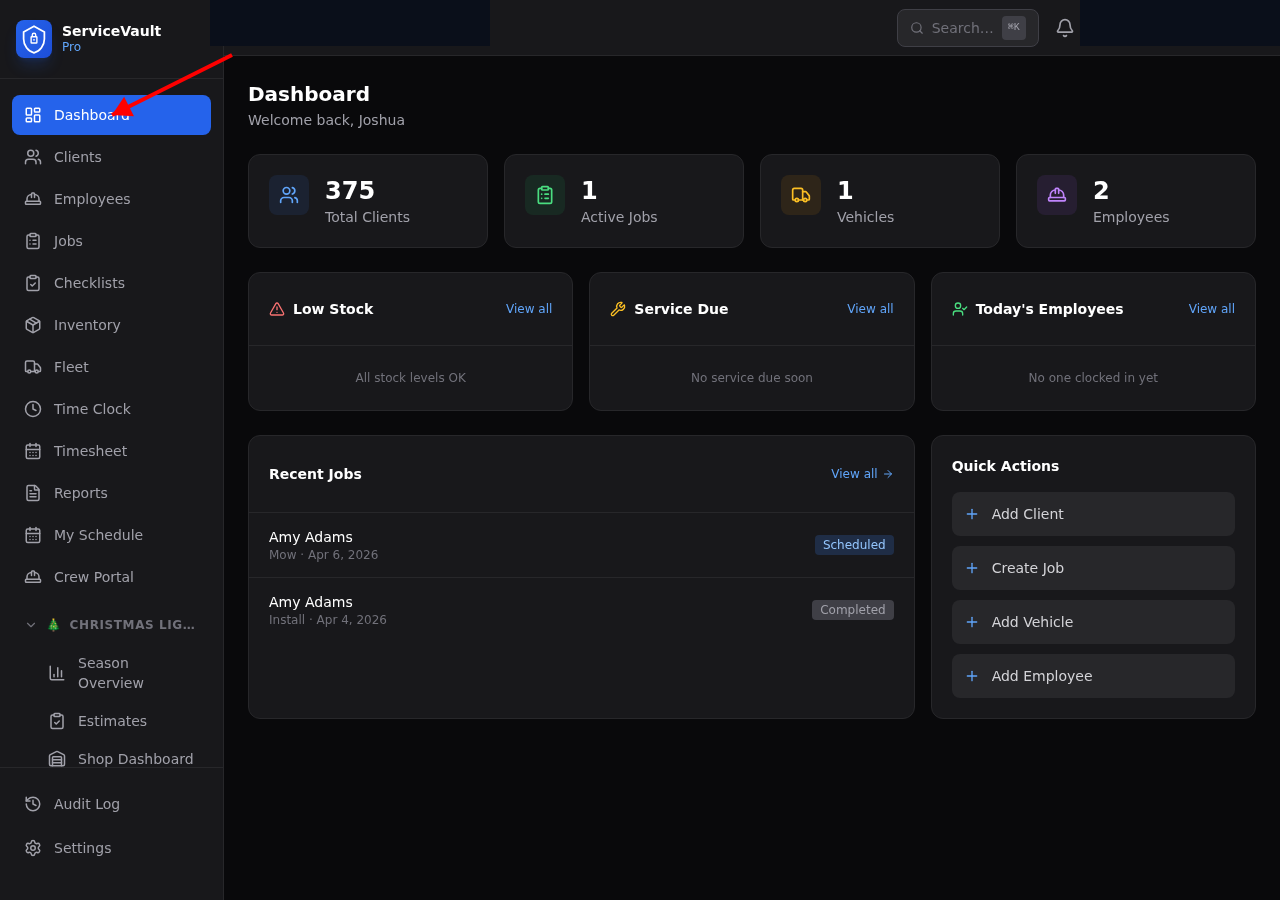Open the Crew Portal section
1280x900 pixels.
coord(93,577)
